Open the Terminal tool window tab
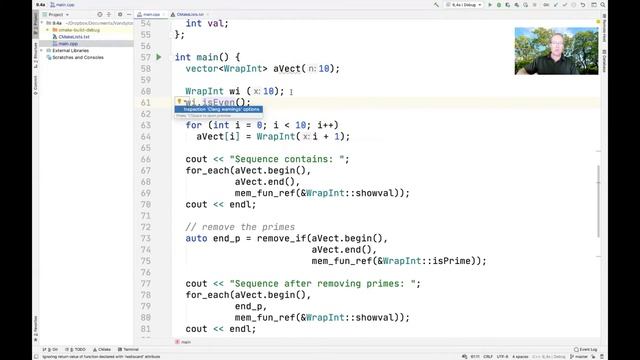Screen dimensions: 640x360 pyautogui.click(x=129, y=350)
